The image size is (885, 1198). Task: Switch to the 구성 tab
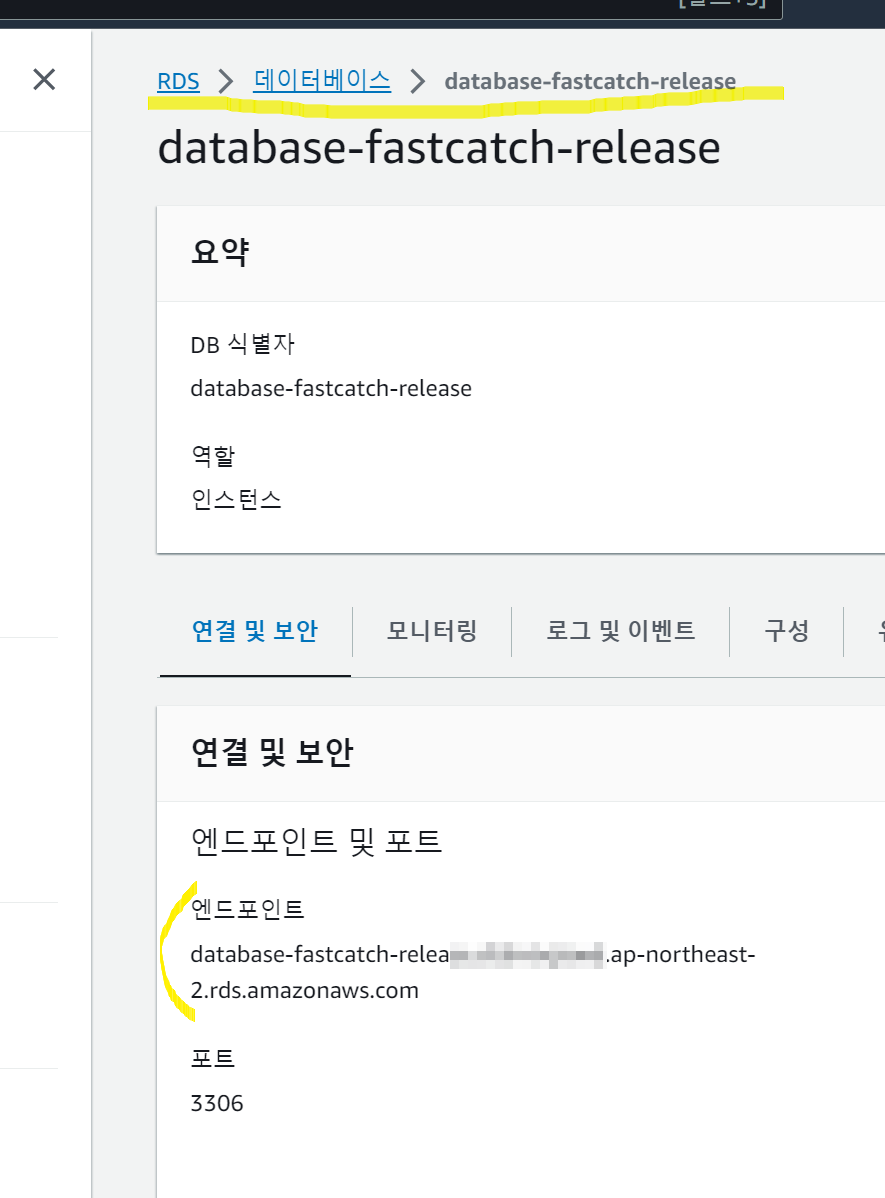(x=786, y=631)
